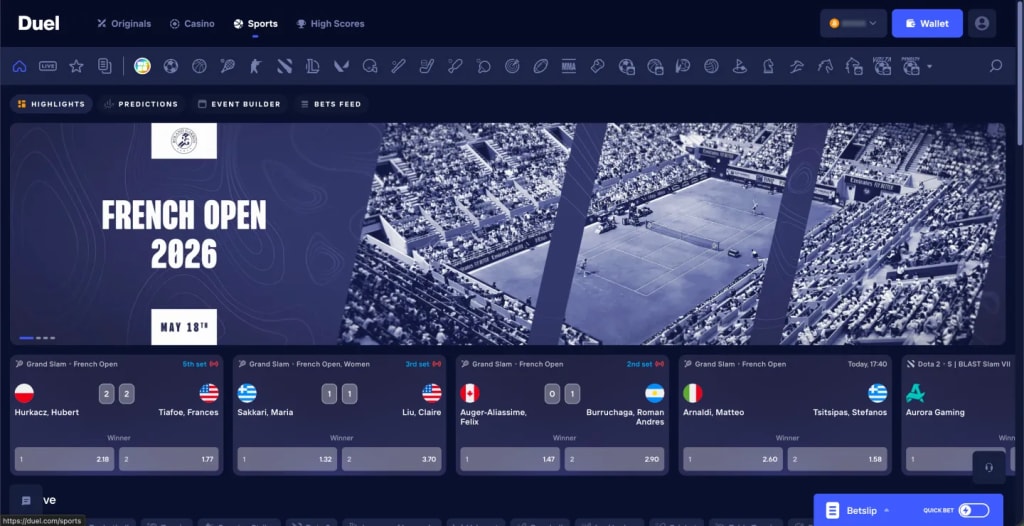Select the rugby ball icon

tap(541, 66)
